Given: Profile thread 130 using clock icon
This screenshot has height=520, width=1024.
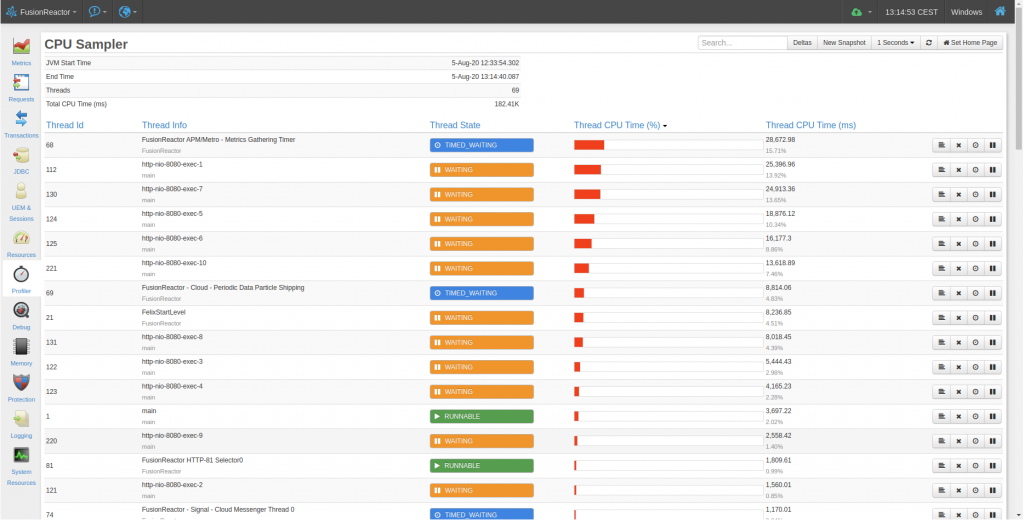Looking at the screenshot, I should (x=976, y=195).
